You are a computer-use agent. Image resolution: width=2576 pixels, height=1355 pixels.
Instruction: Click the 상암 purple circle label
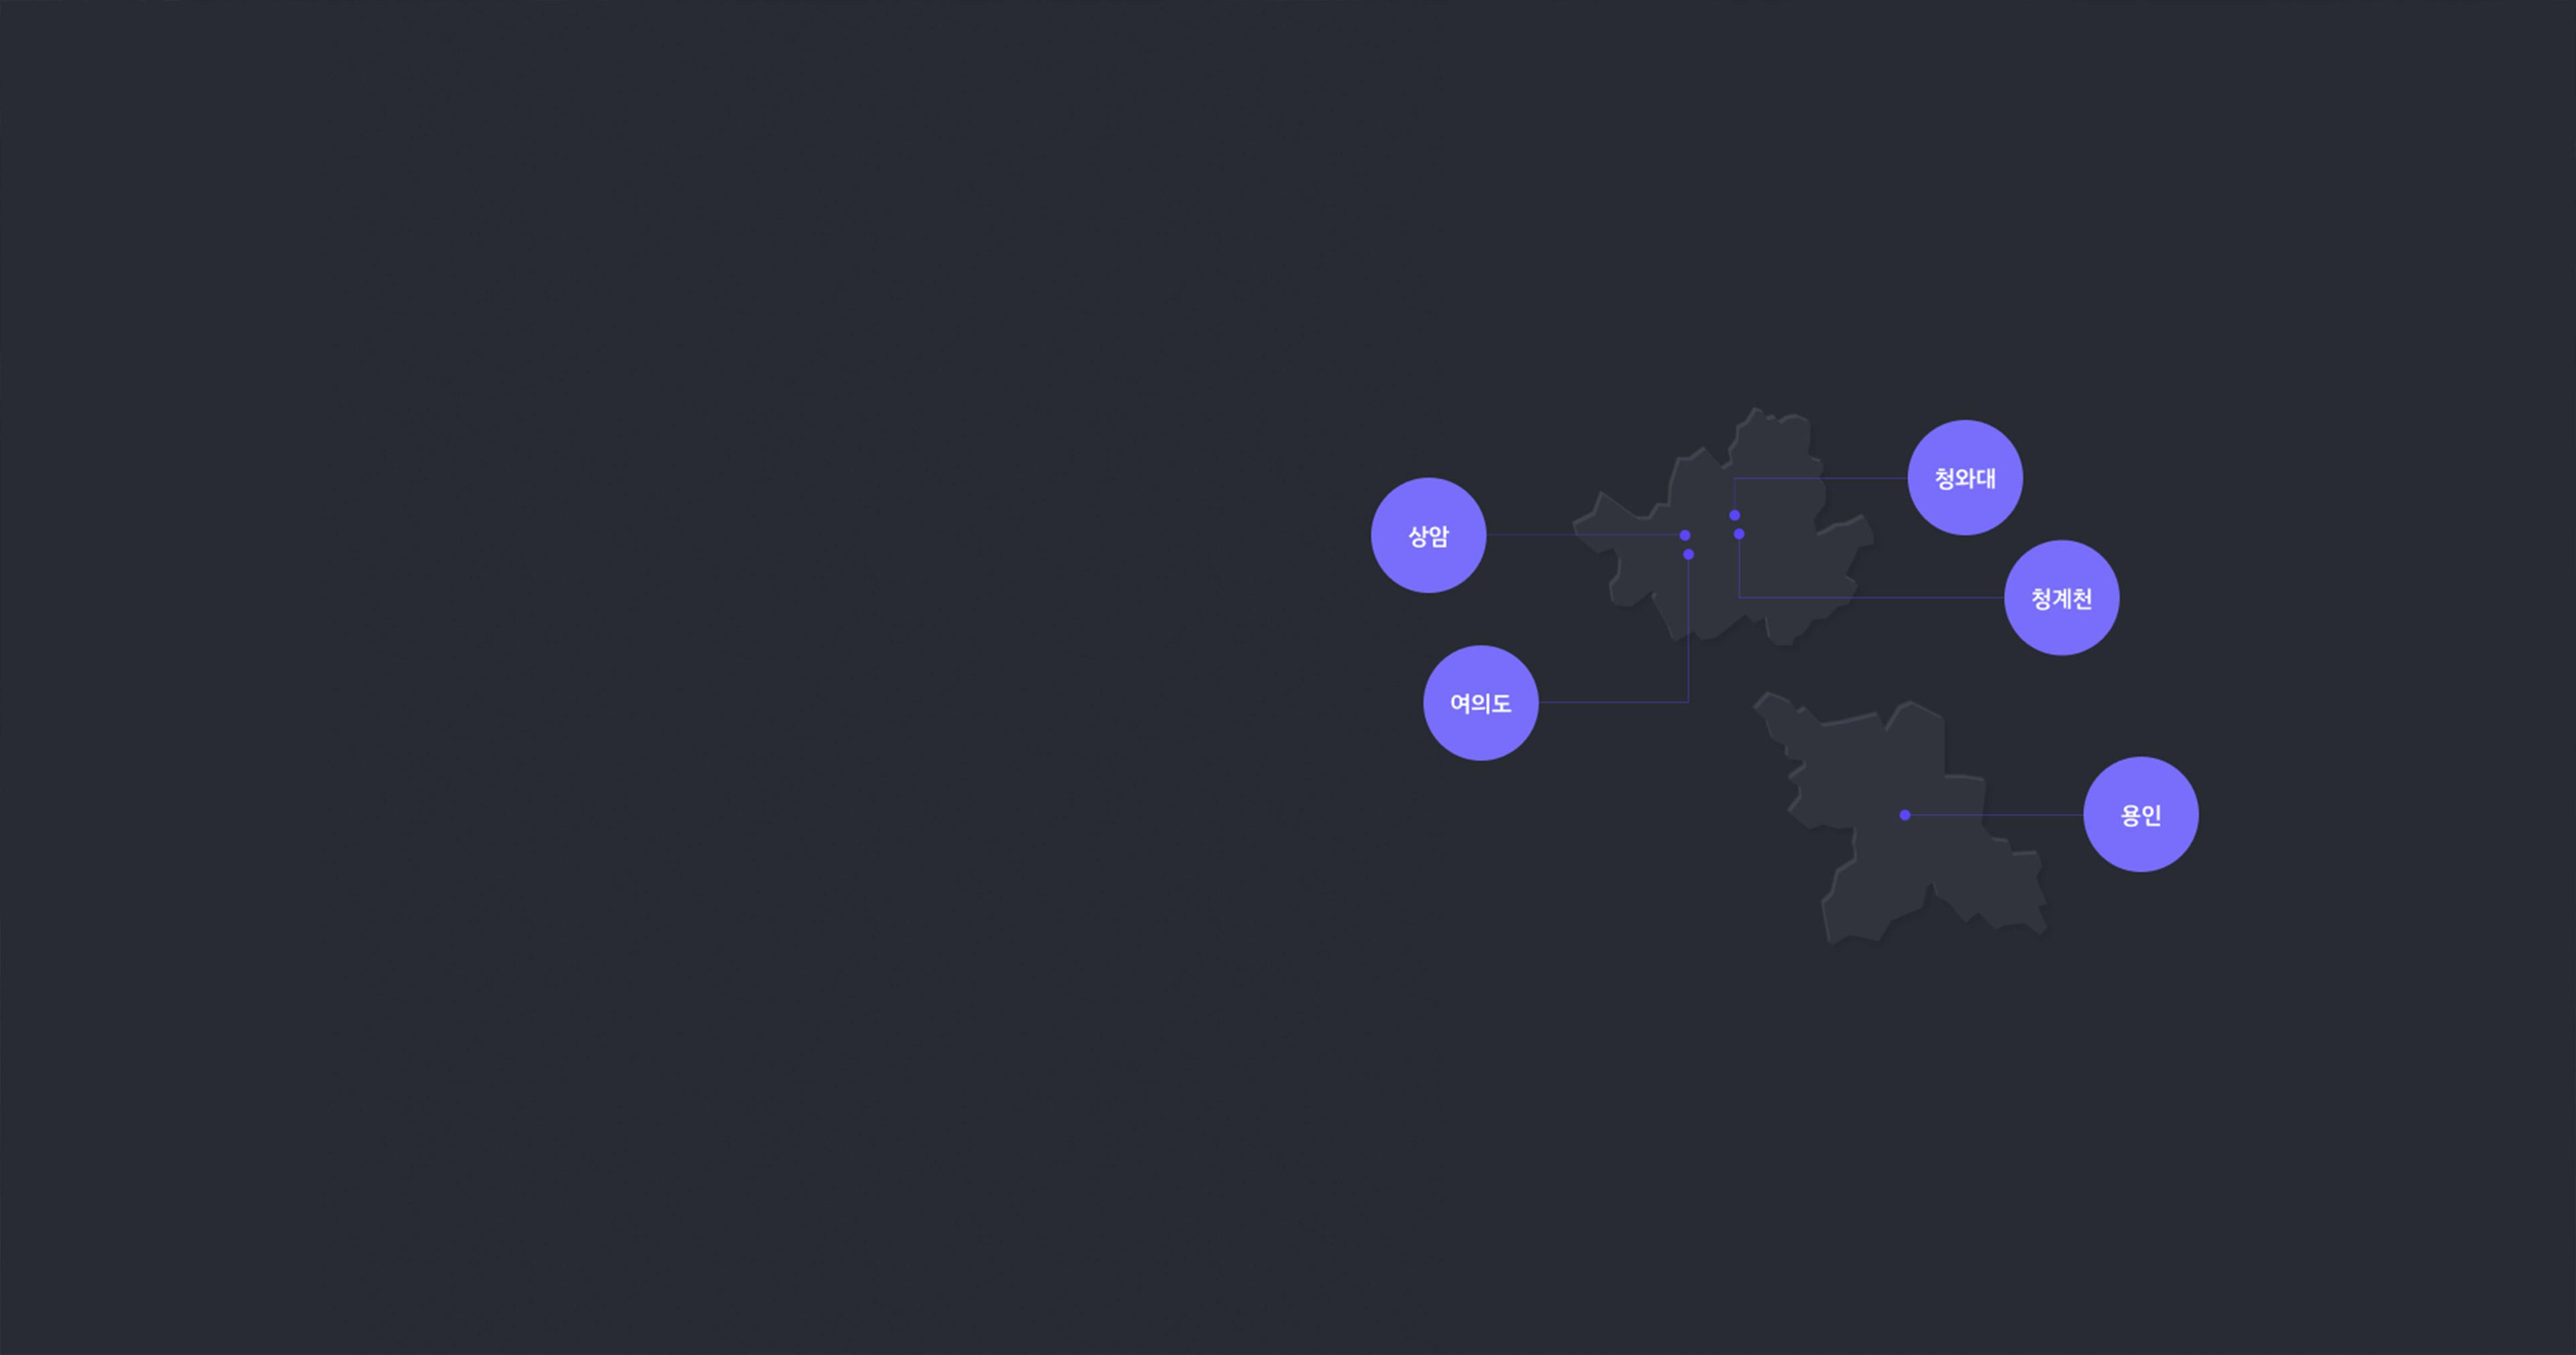[1428, 535]
